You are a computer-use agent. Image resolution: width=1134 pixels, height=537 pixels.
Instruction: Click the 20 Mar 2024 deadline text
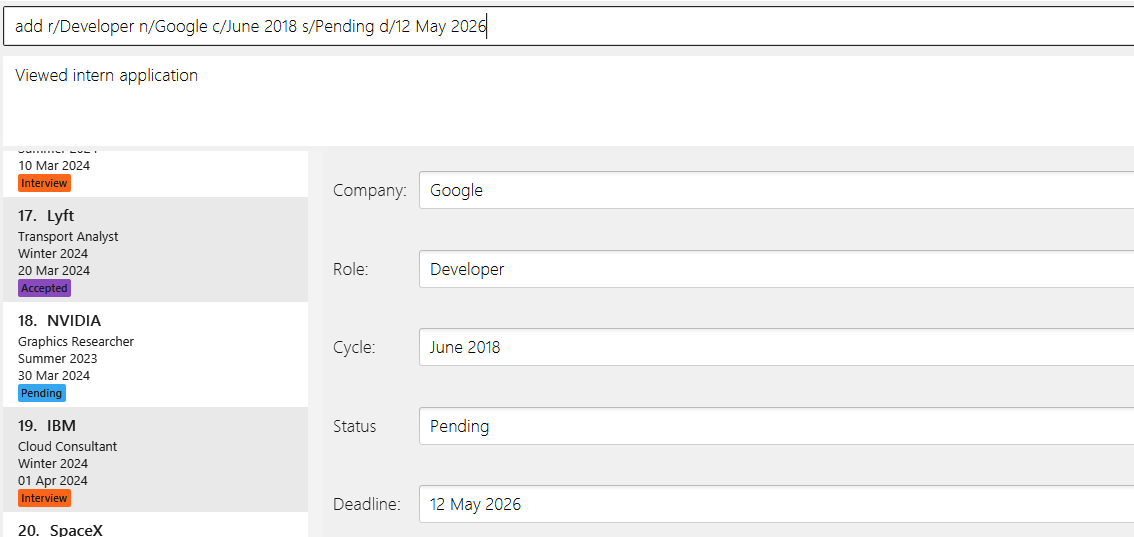pos(54,270)
